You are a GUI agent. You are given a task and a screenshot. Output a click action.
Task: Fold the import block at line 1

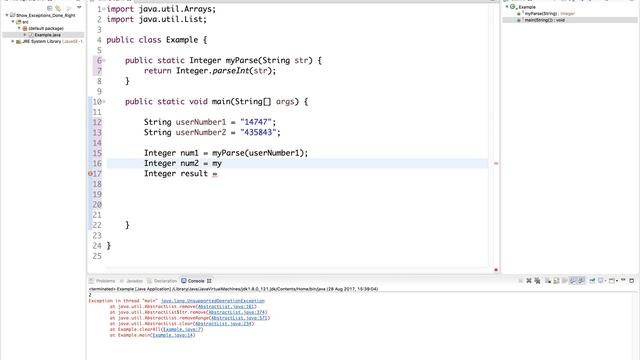104,9
